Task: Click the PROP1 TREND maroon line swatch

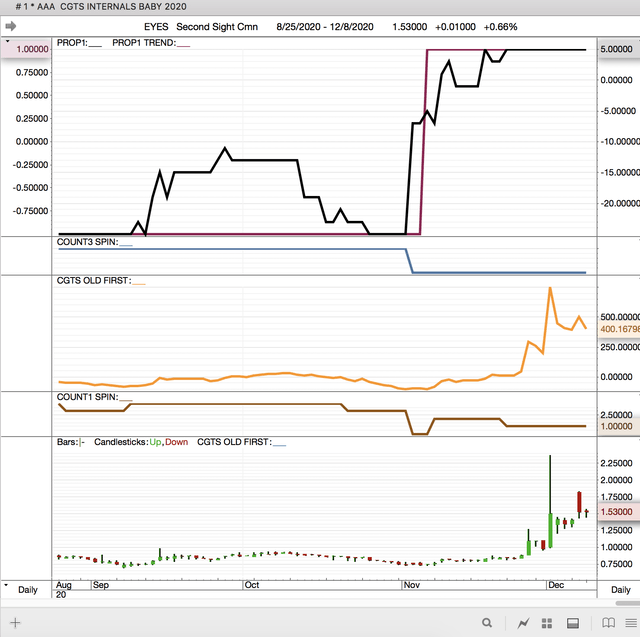Action: [x=183, y=46]
